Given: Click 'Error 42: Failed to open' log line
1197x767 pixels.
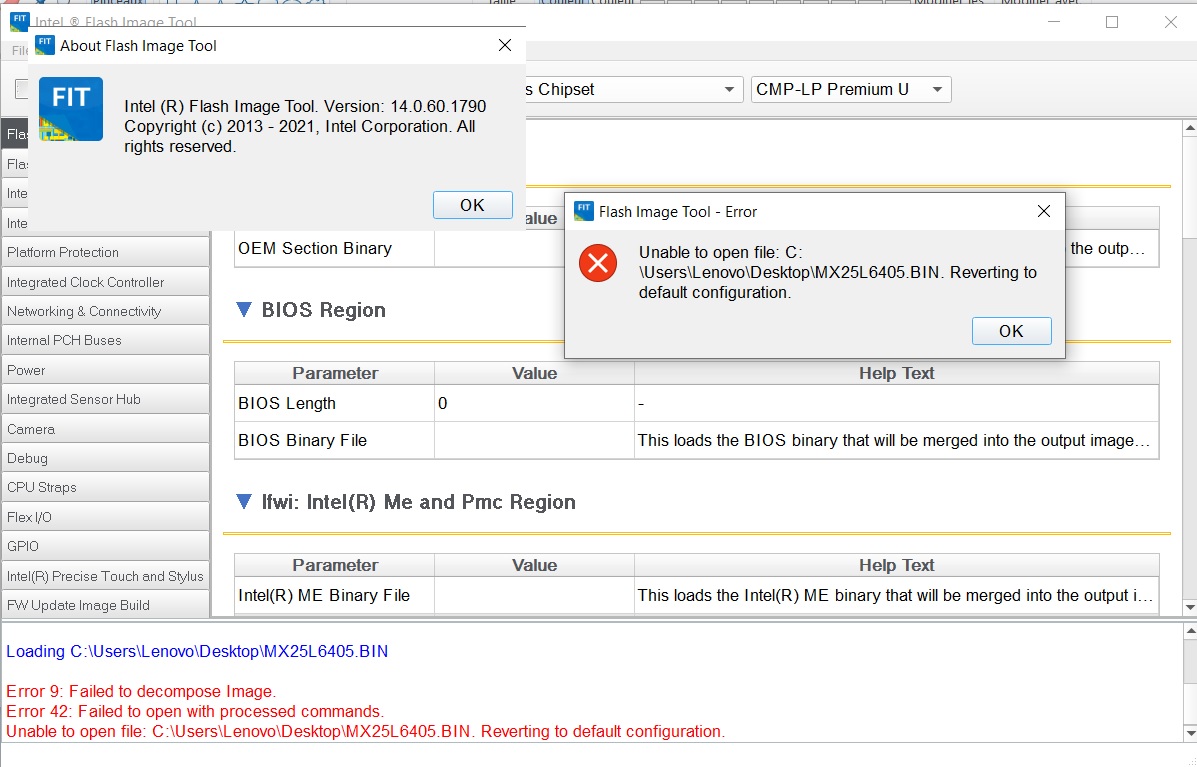Looking at the screenshot, I should [195, 711].
